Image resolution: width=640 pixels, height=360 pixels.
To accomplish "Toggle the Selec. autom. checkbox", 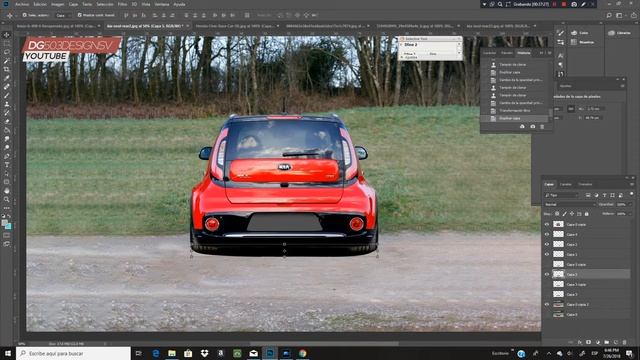I will coord(24,15).
